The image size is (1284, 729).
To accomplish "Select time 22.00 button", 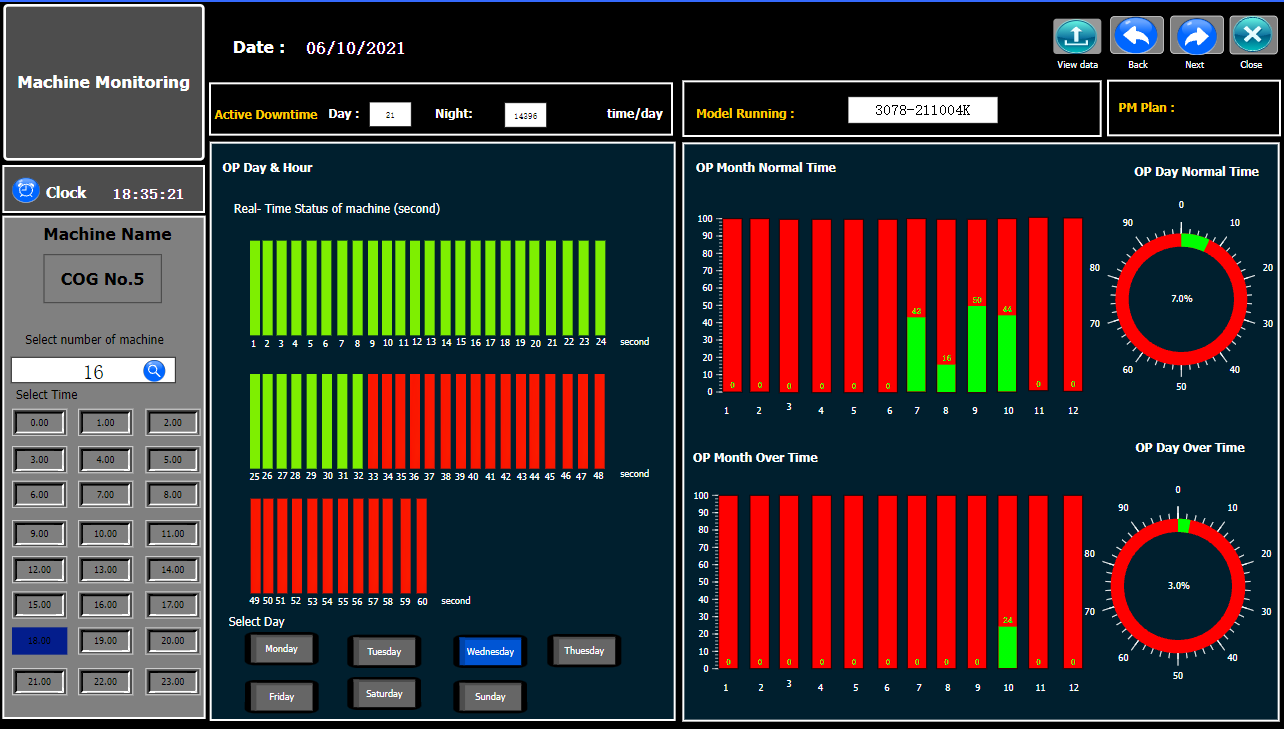I will pos(106,682).
